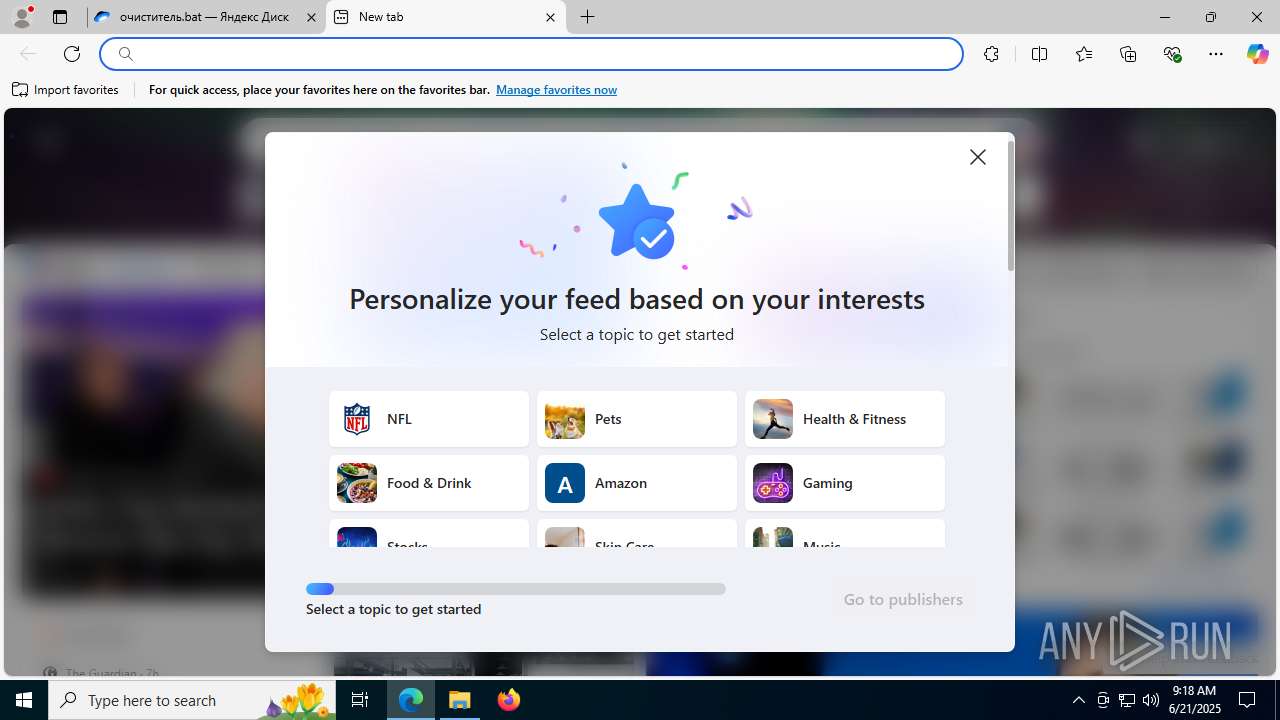This screenshot has height=720, width=1280.
Task: Open a new tab with plus button
Action: (x=588, y=17)
